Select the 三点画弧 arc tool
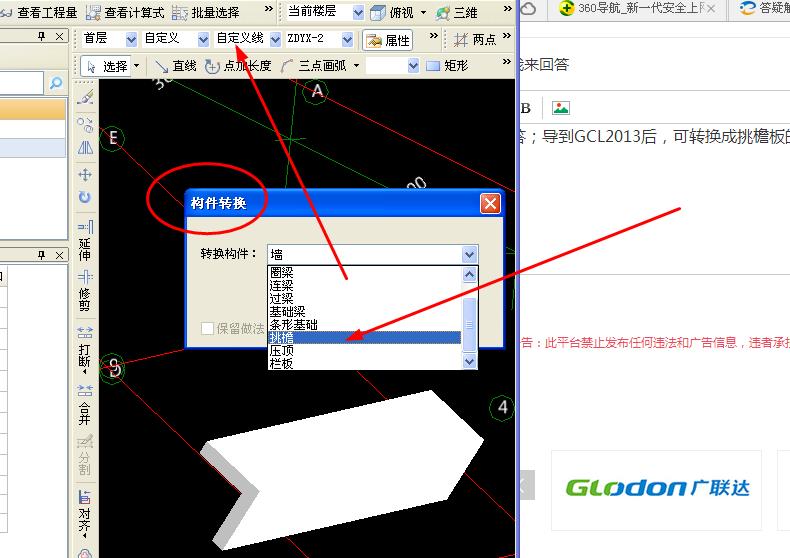790x558 pixels. (314, 66)
